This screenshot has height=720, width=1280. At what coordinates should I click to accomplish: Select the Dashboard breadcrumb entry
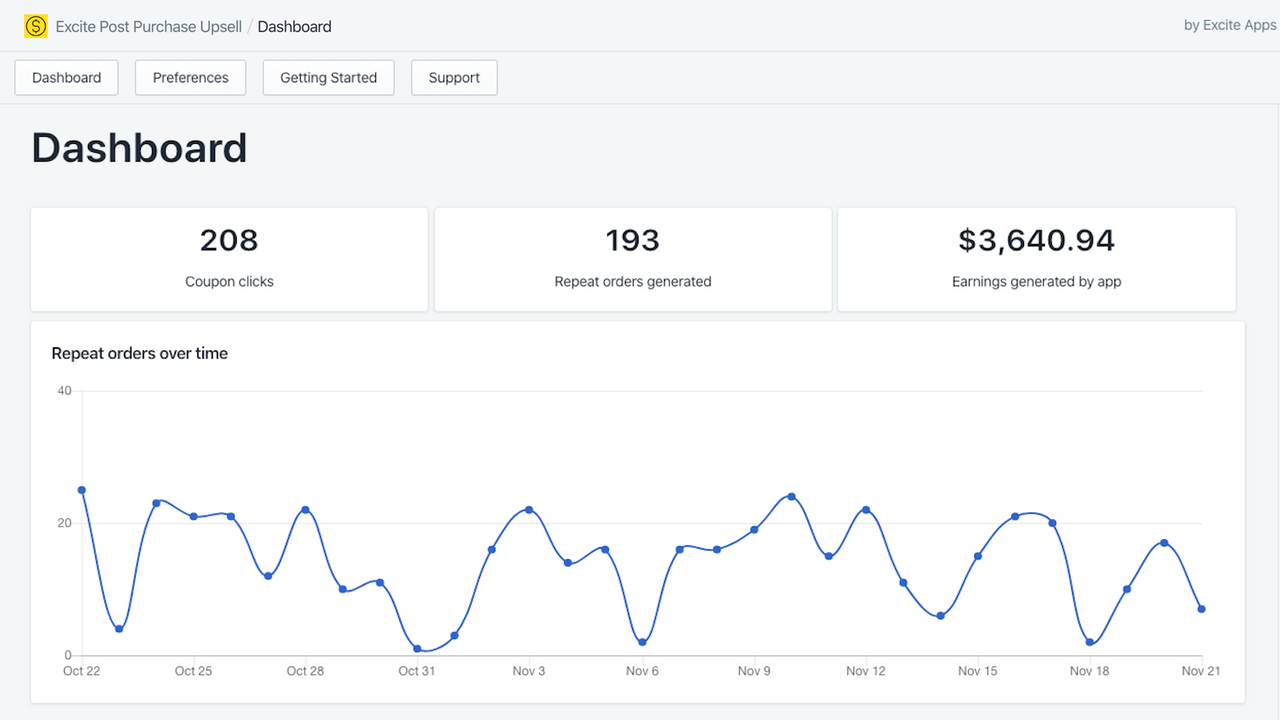coord(293,26)
